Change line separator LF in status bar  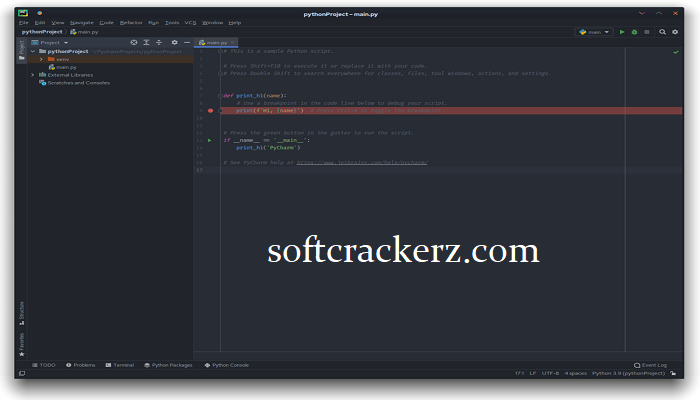coord(533,373)
